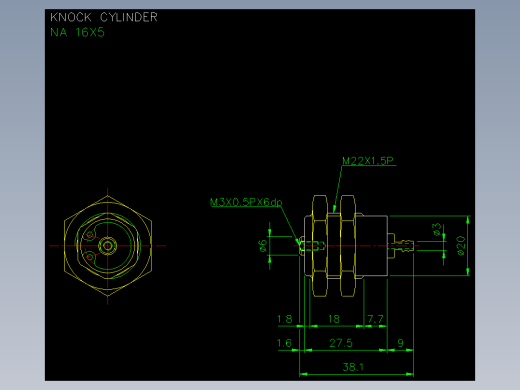Click the ø3 diameter dimension
Image resolution: width=520 pixels, height=390 pixels.
point(437,229)
